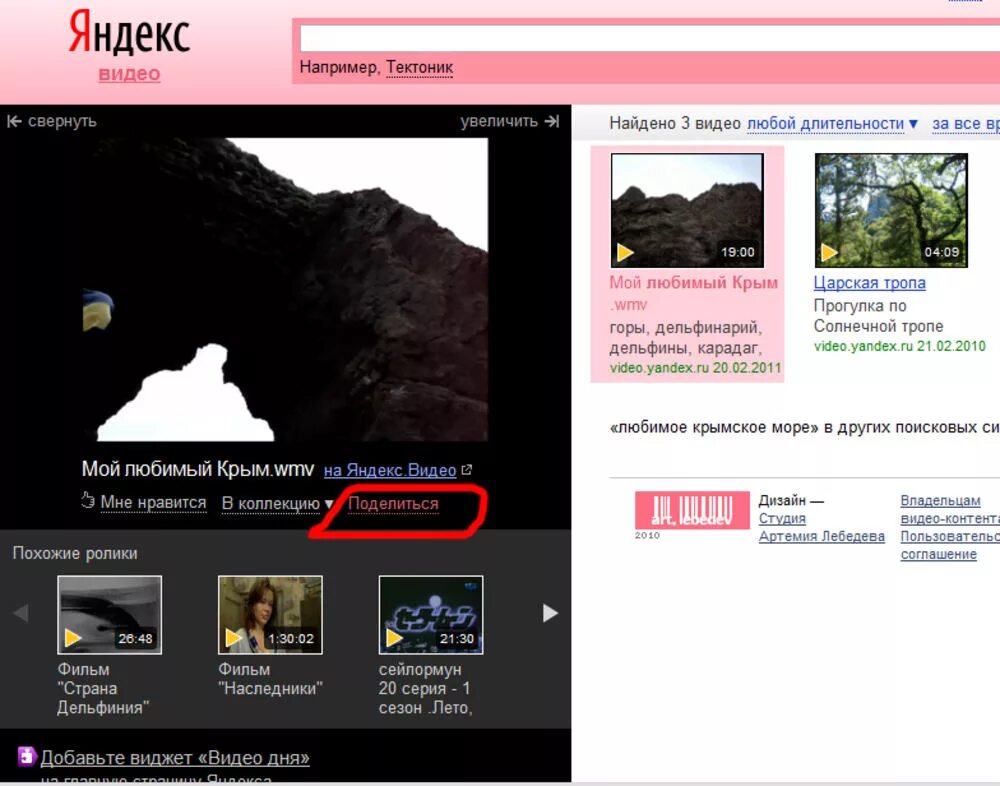This screenshot has height=786, width=1000.
Task: Open the Царская тропа result link
Action: [869, 283]
